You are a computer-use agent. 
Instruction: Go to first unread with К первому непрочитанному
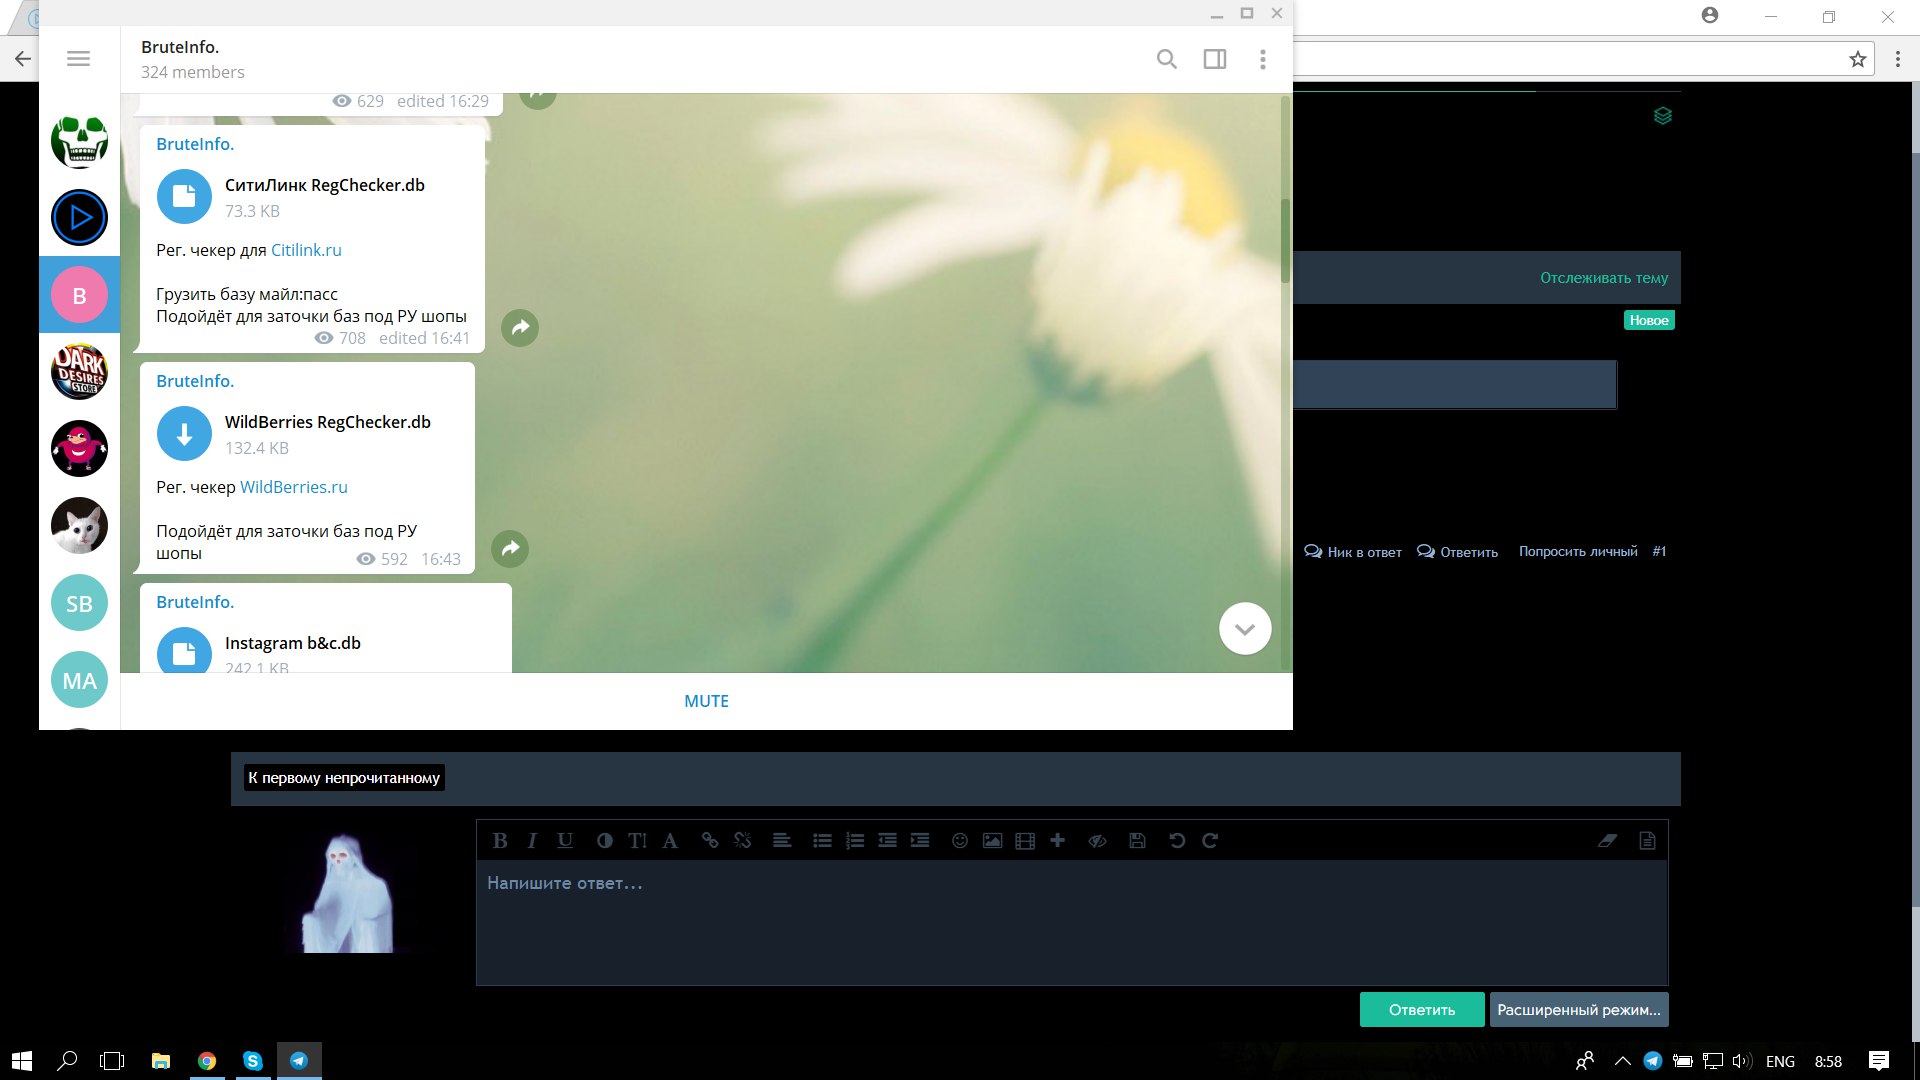tap(344, 778)
